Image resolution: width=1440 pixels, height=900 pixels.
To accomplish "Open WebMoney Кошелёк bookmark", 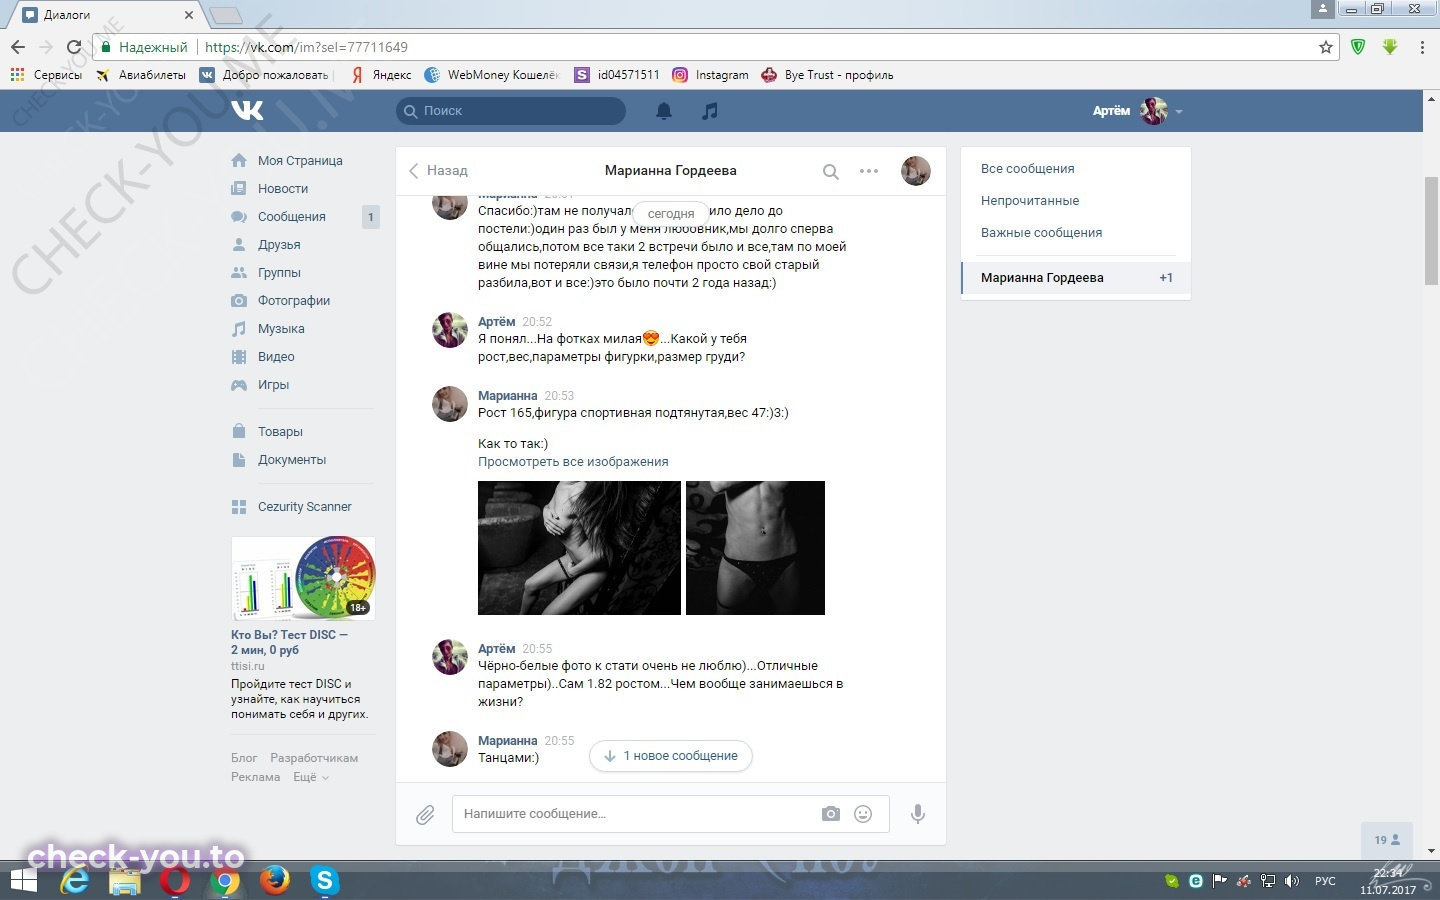I will (491, 75).
